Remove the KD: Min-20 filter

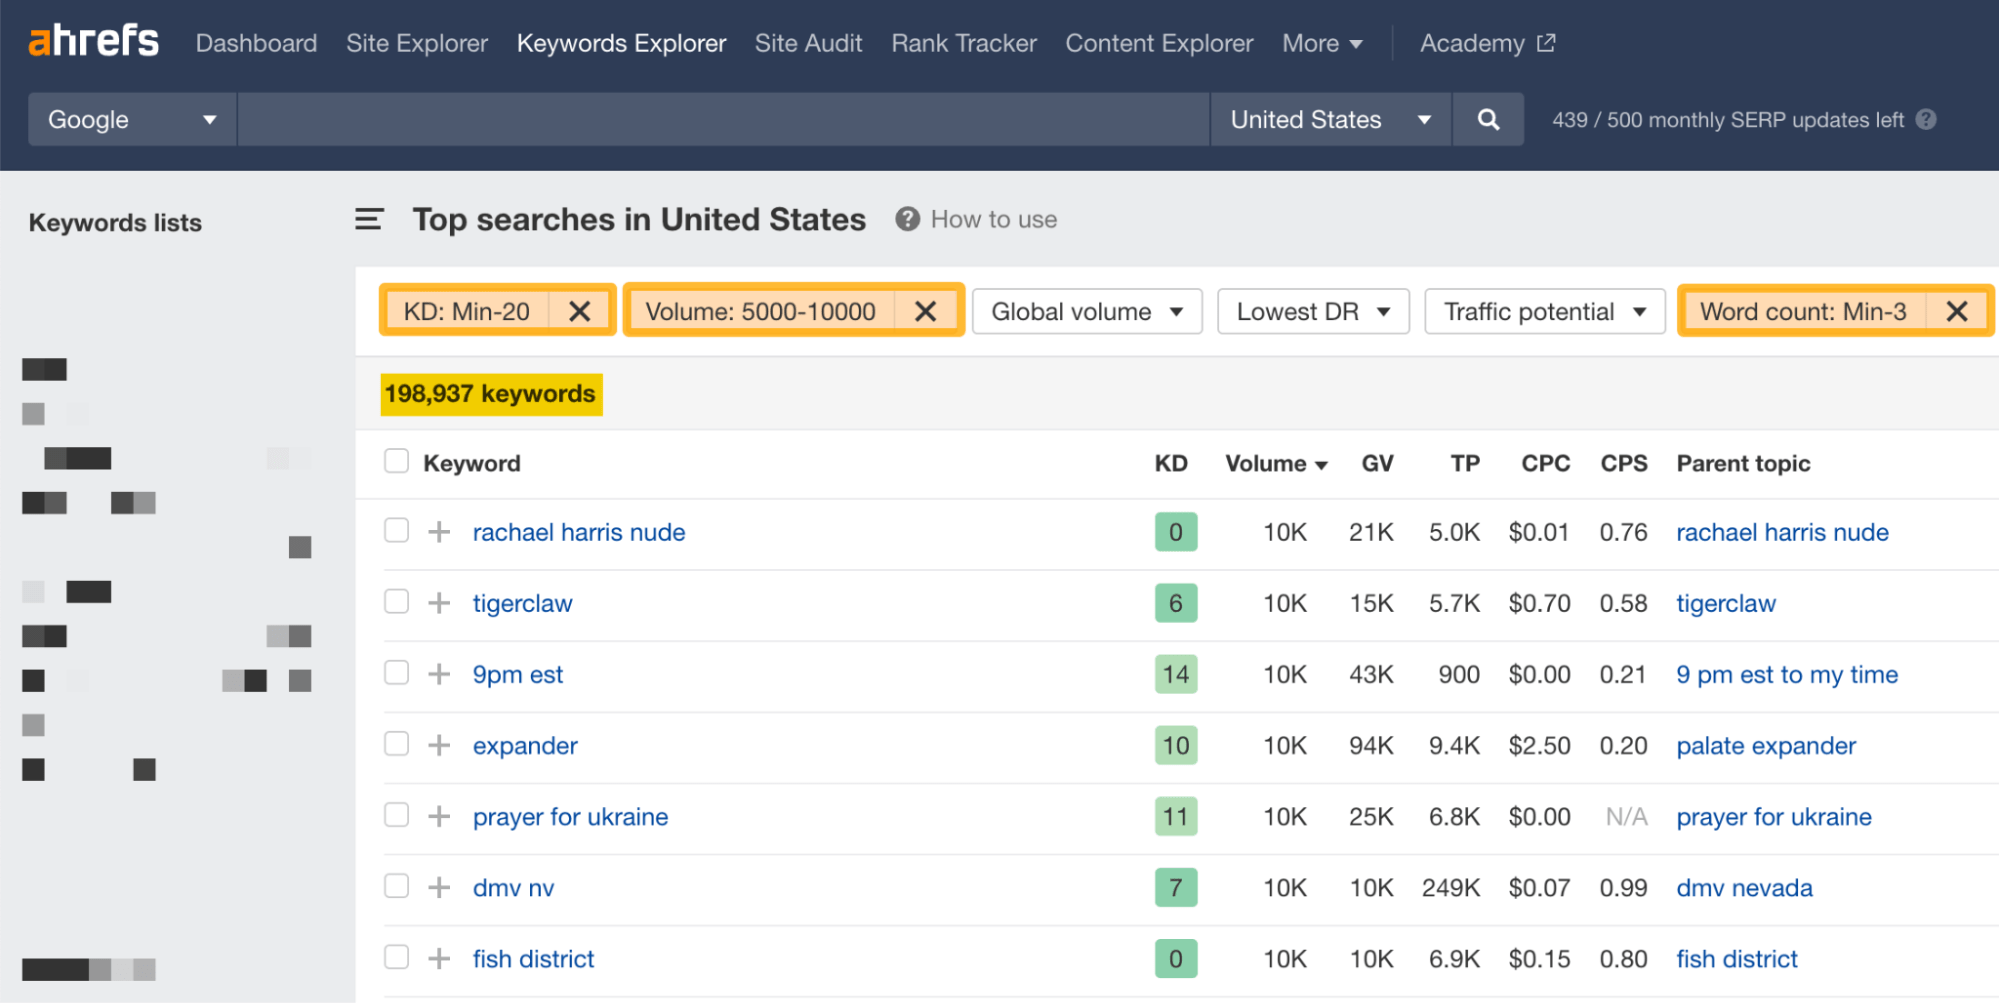[x=580, y=310]
